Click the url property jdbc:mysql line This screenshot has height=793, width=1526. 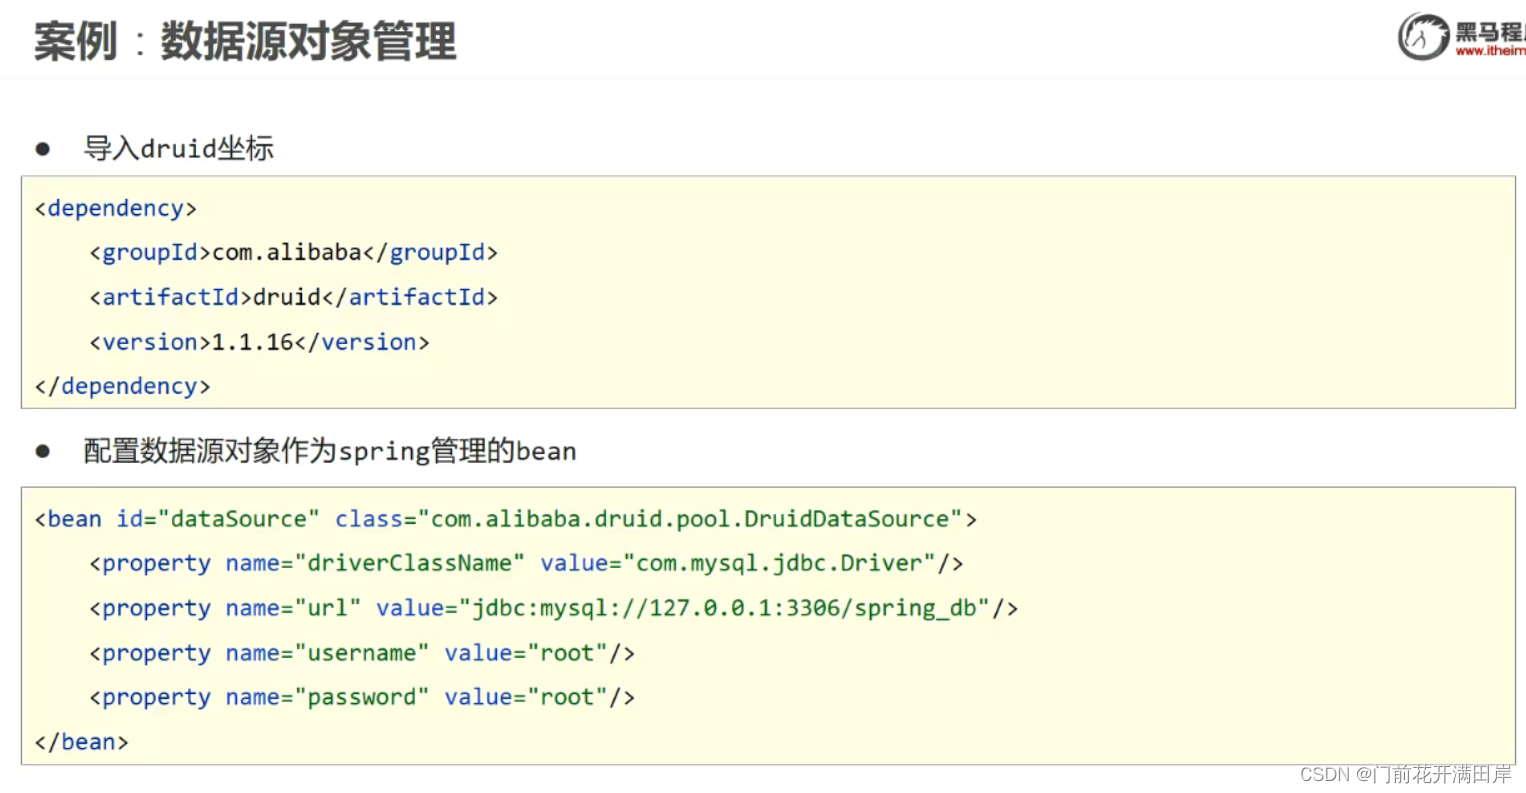point(554,608)
